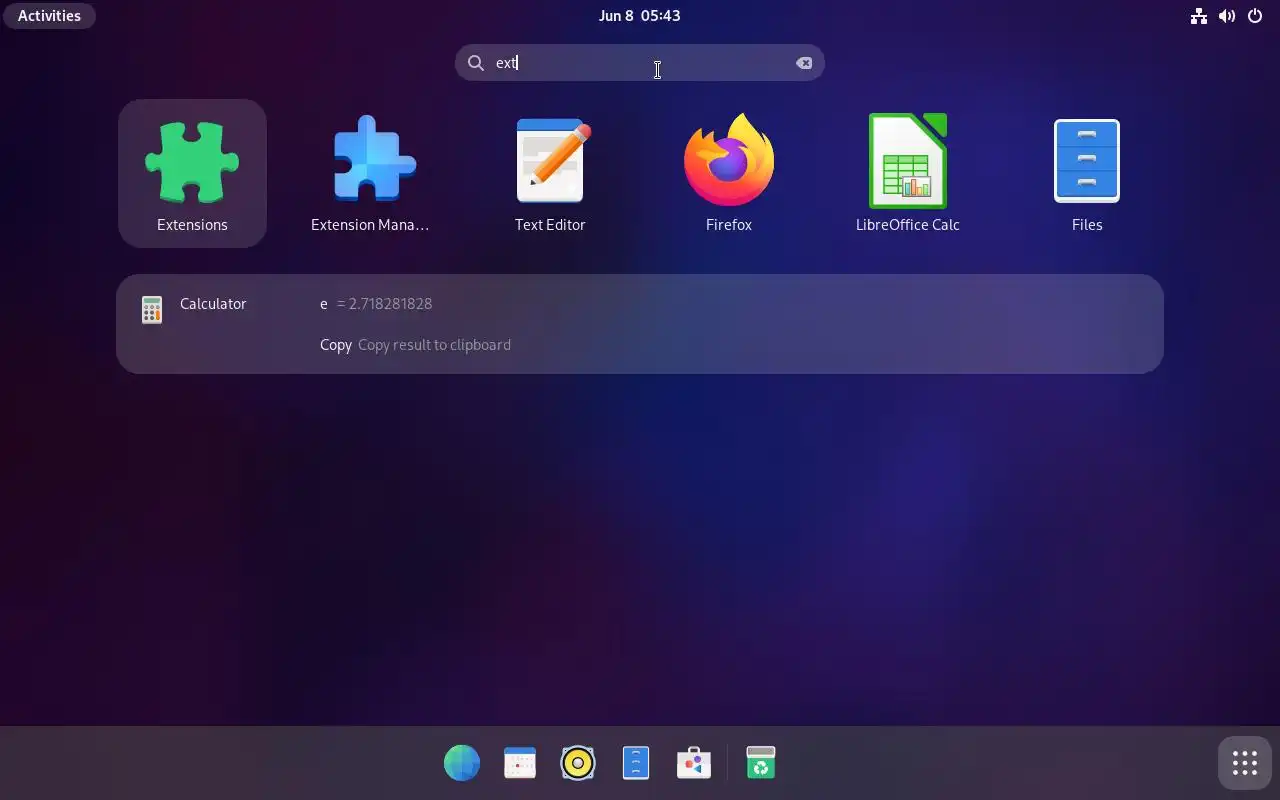The height and width of the screenshot is (800, 1280).
Task: Click the volume icon in top bar
Action: (x=1227, y=16)
